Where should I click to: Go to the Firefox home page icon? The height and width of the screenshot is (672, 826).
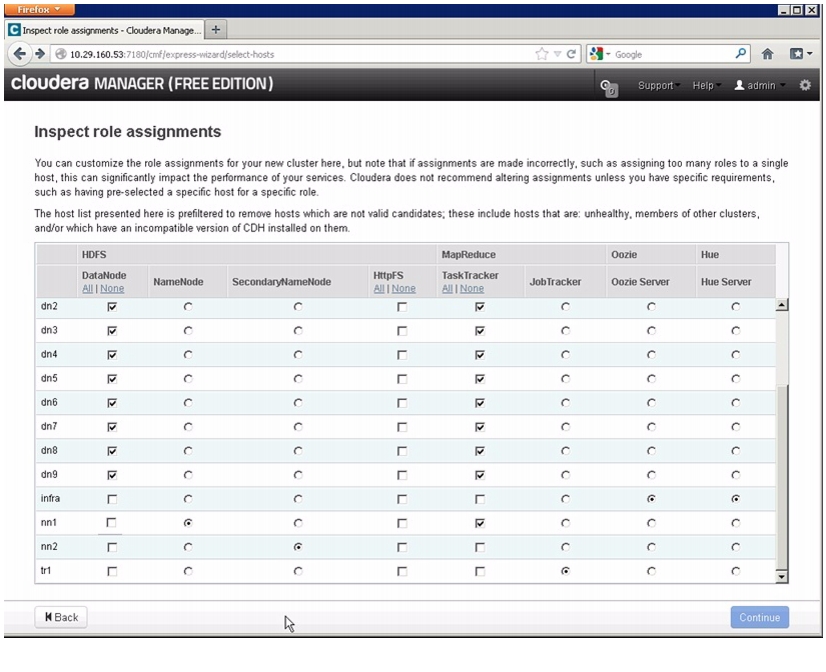[x=767, y=54]
